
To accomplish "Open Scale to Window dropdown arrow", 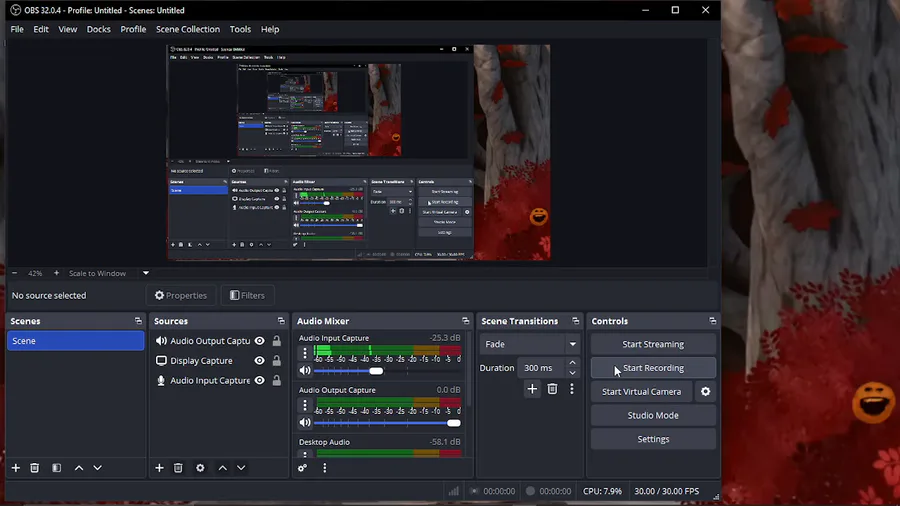I will 146,273.
